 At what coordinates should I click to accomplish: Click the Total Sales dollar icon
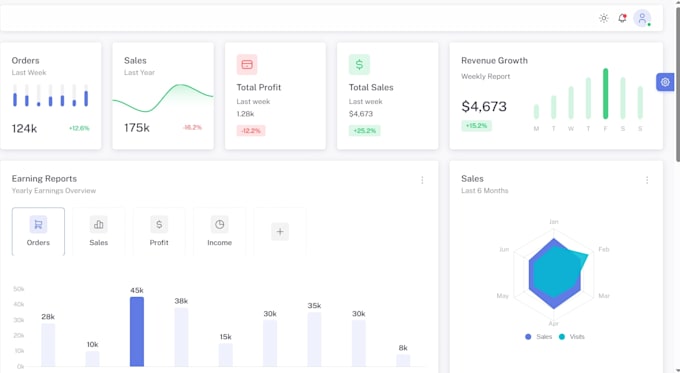(359, 65)
